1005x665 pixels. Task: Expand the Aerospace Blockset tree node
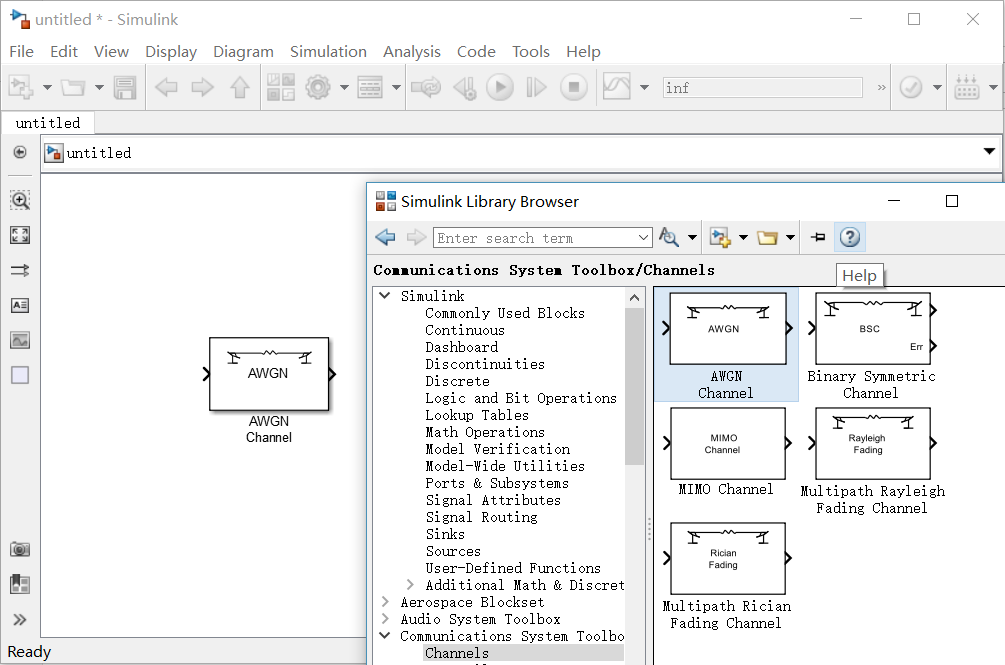point(385,602)
